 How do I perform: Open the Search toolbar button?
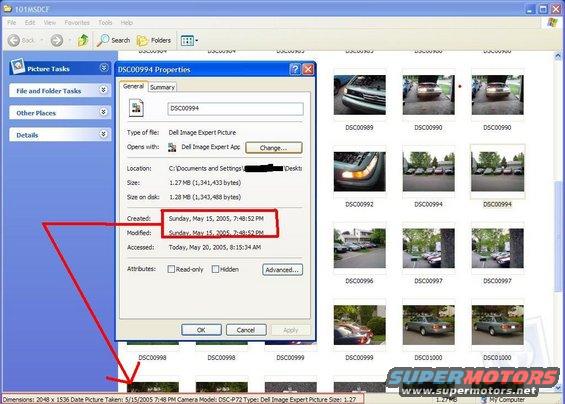[113, 40]
